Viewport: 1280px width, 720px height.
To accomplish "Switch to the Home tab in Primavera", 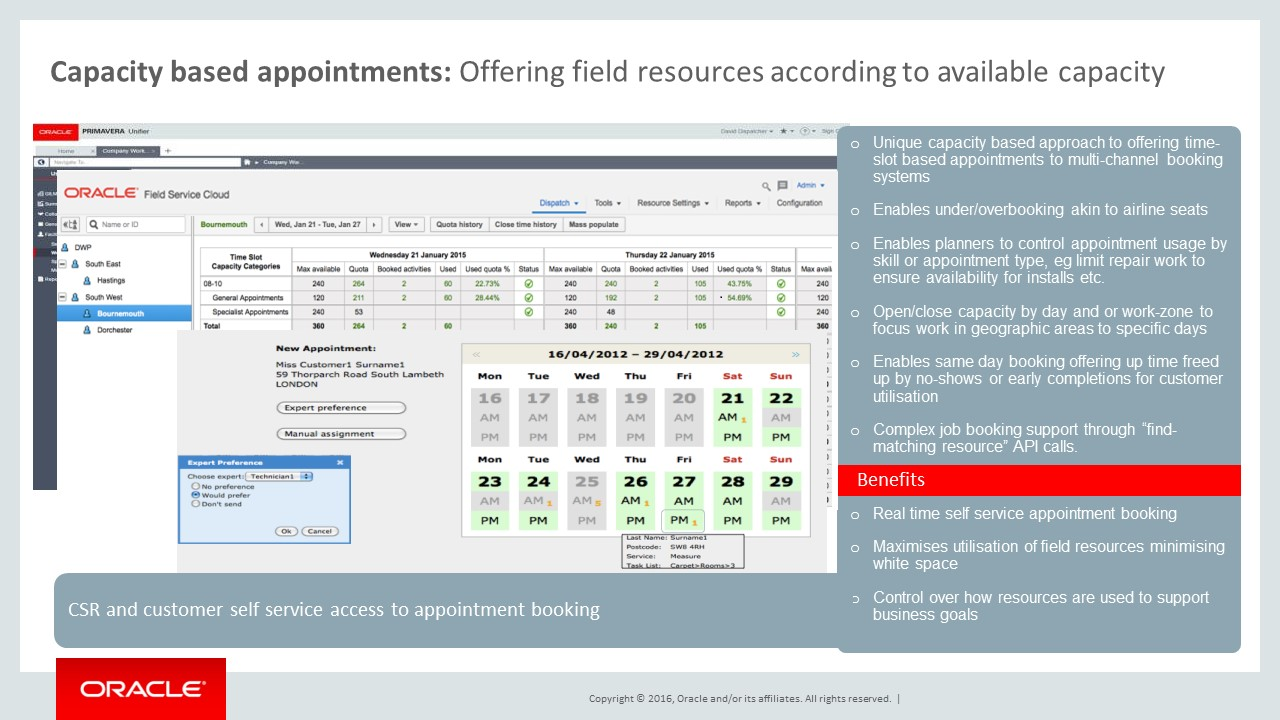I will click(x=65, y=150).
